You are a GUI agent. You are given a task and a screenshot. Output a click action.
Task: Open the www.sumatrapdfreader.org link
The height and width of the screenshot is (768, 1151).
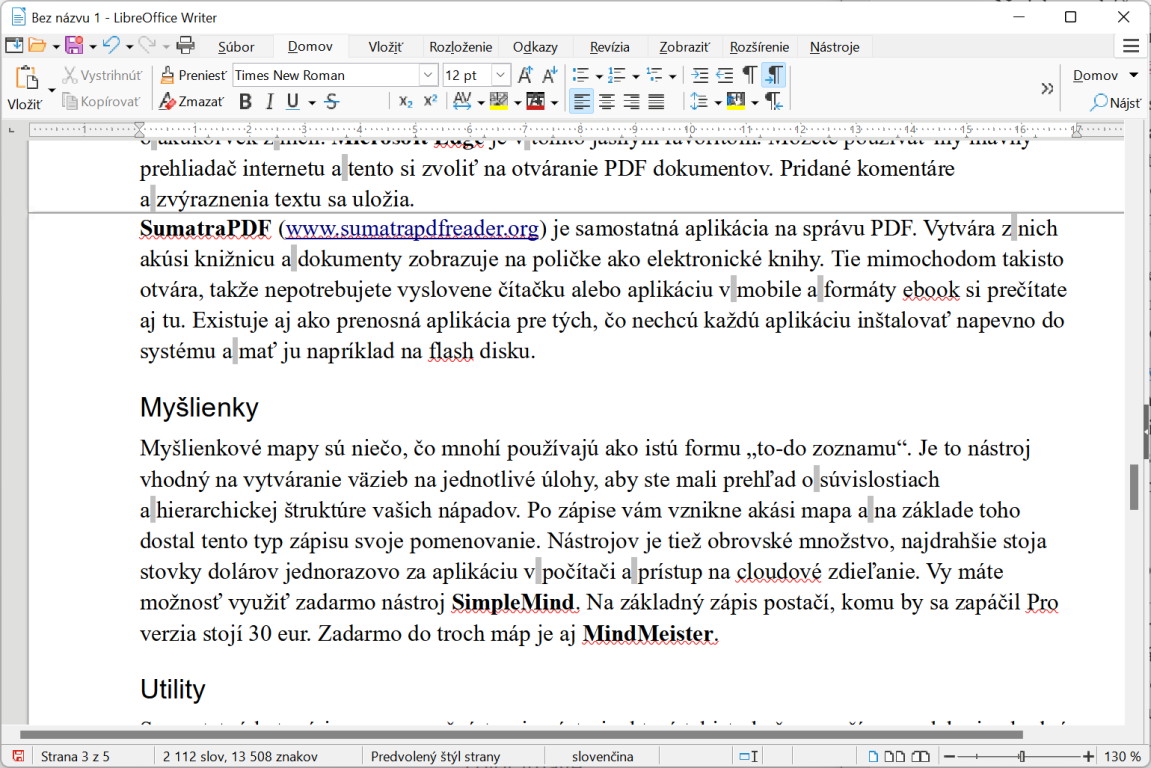(412, 229)
